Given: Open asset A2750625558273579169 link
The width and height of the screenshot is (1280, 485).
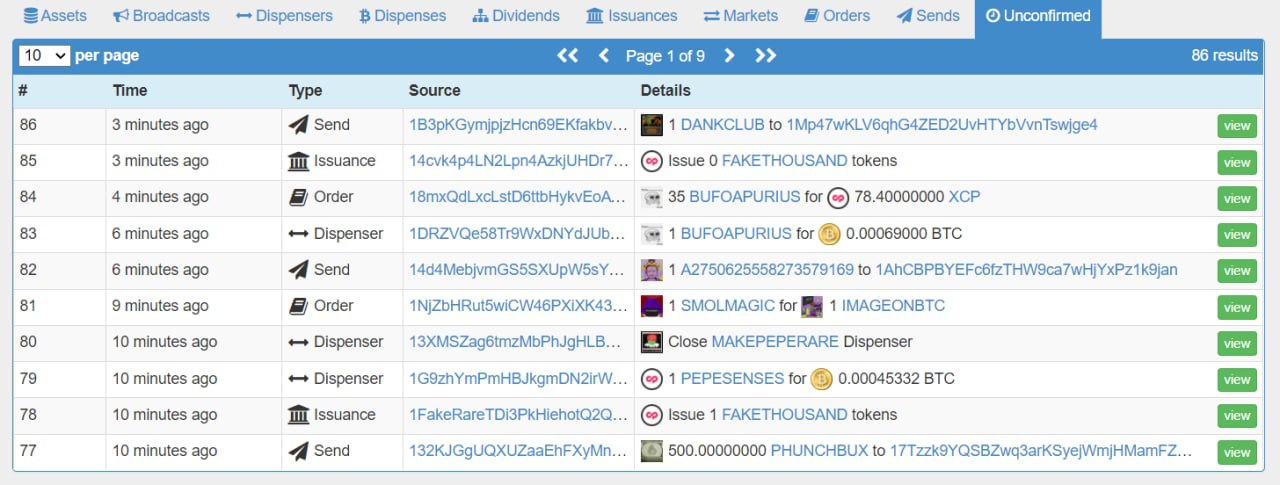Looking at the screenshot, I should (767, 270).
